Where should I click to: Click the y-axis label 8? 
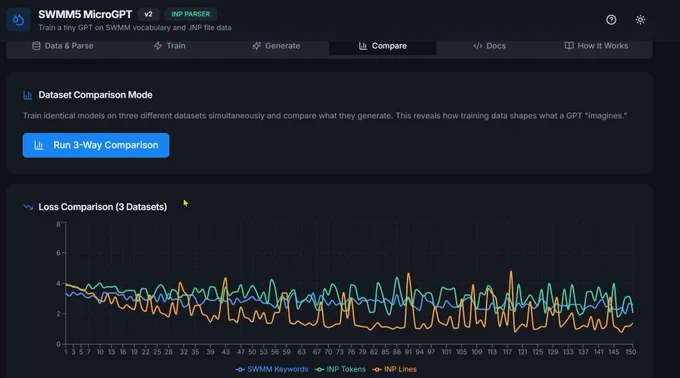coord(59,224)
